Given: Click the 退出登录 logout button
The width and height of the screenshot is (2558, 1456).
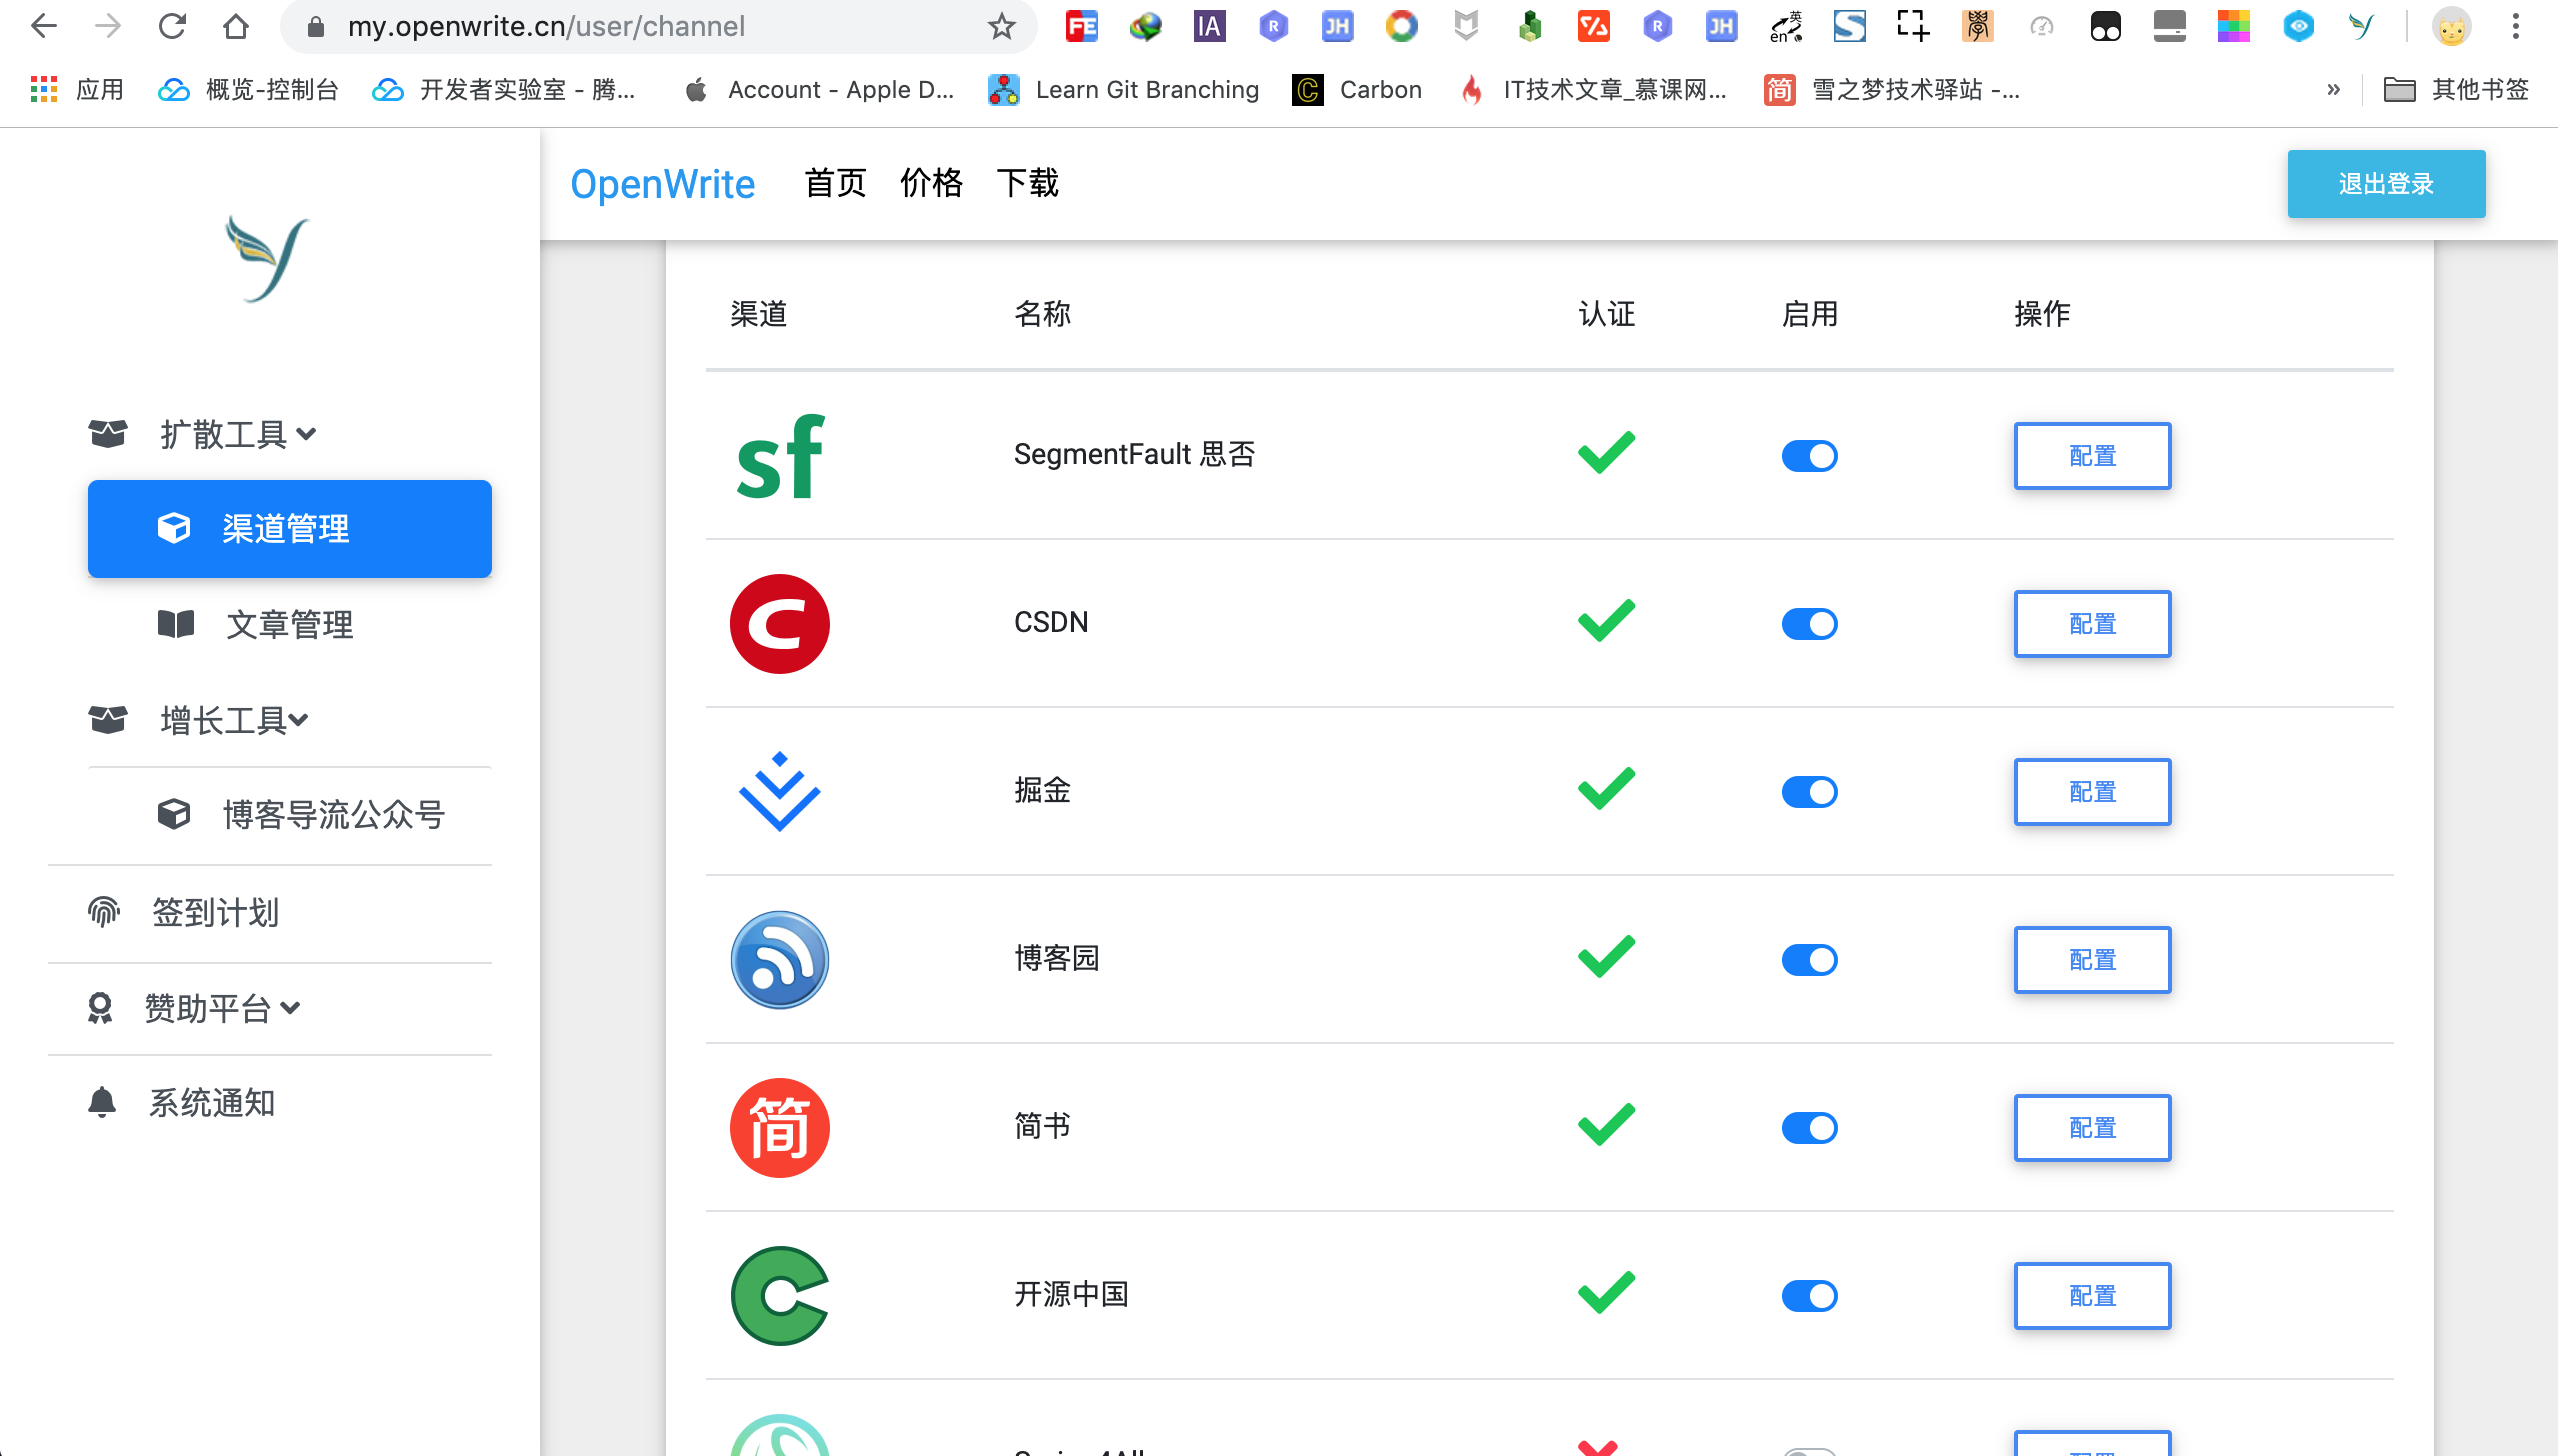Looking at the screenshot, I should pos(2384,183).
